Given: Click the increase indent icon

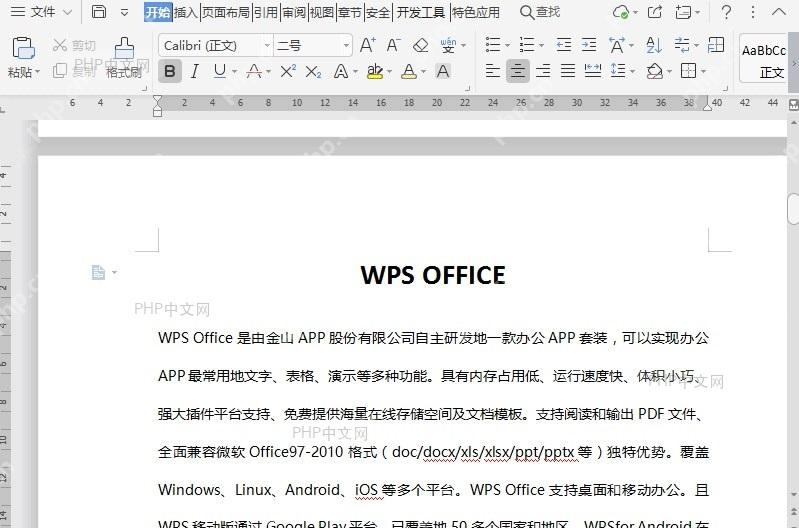Looking at the screenshot, I should [589, 45].
